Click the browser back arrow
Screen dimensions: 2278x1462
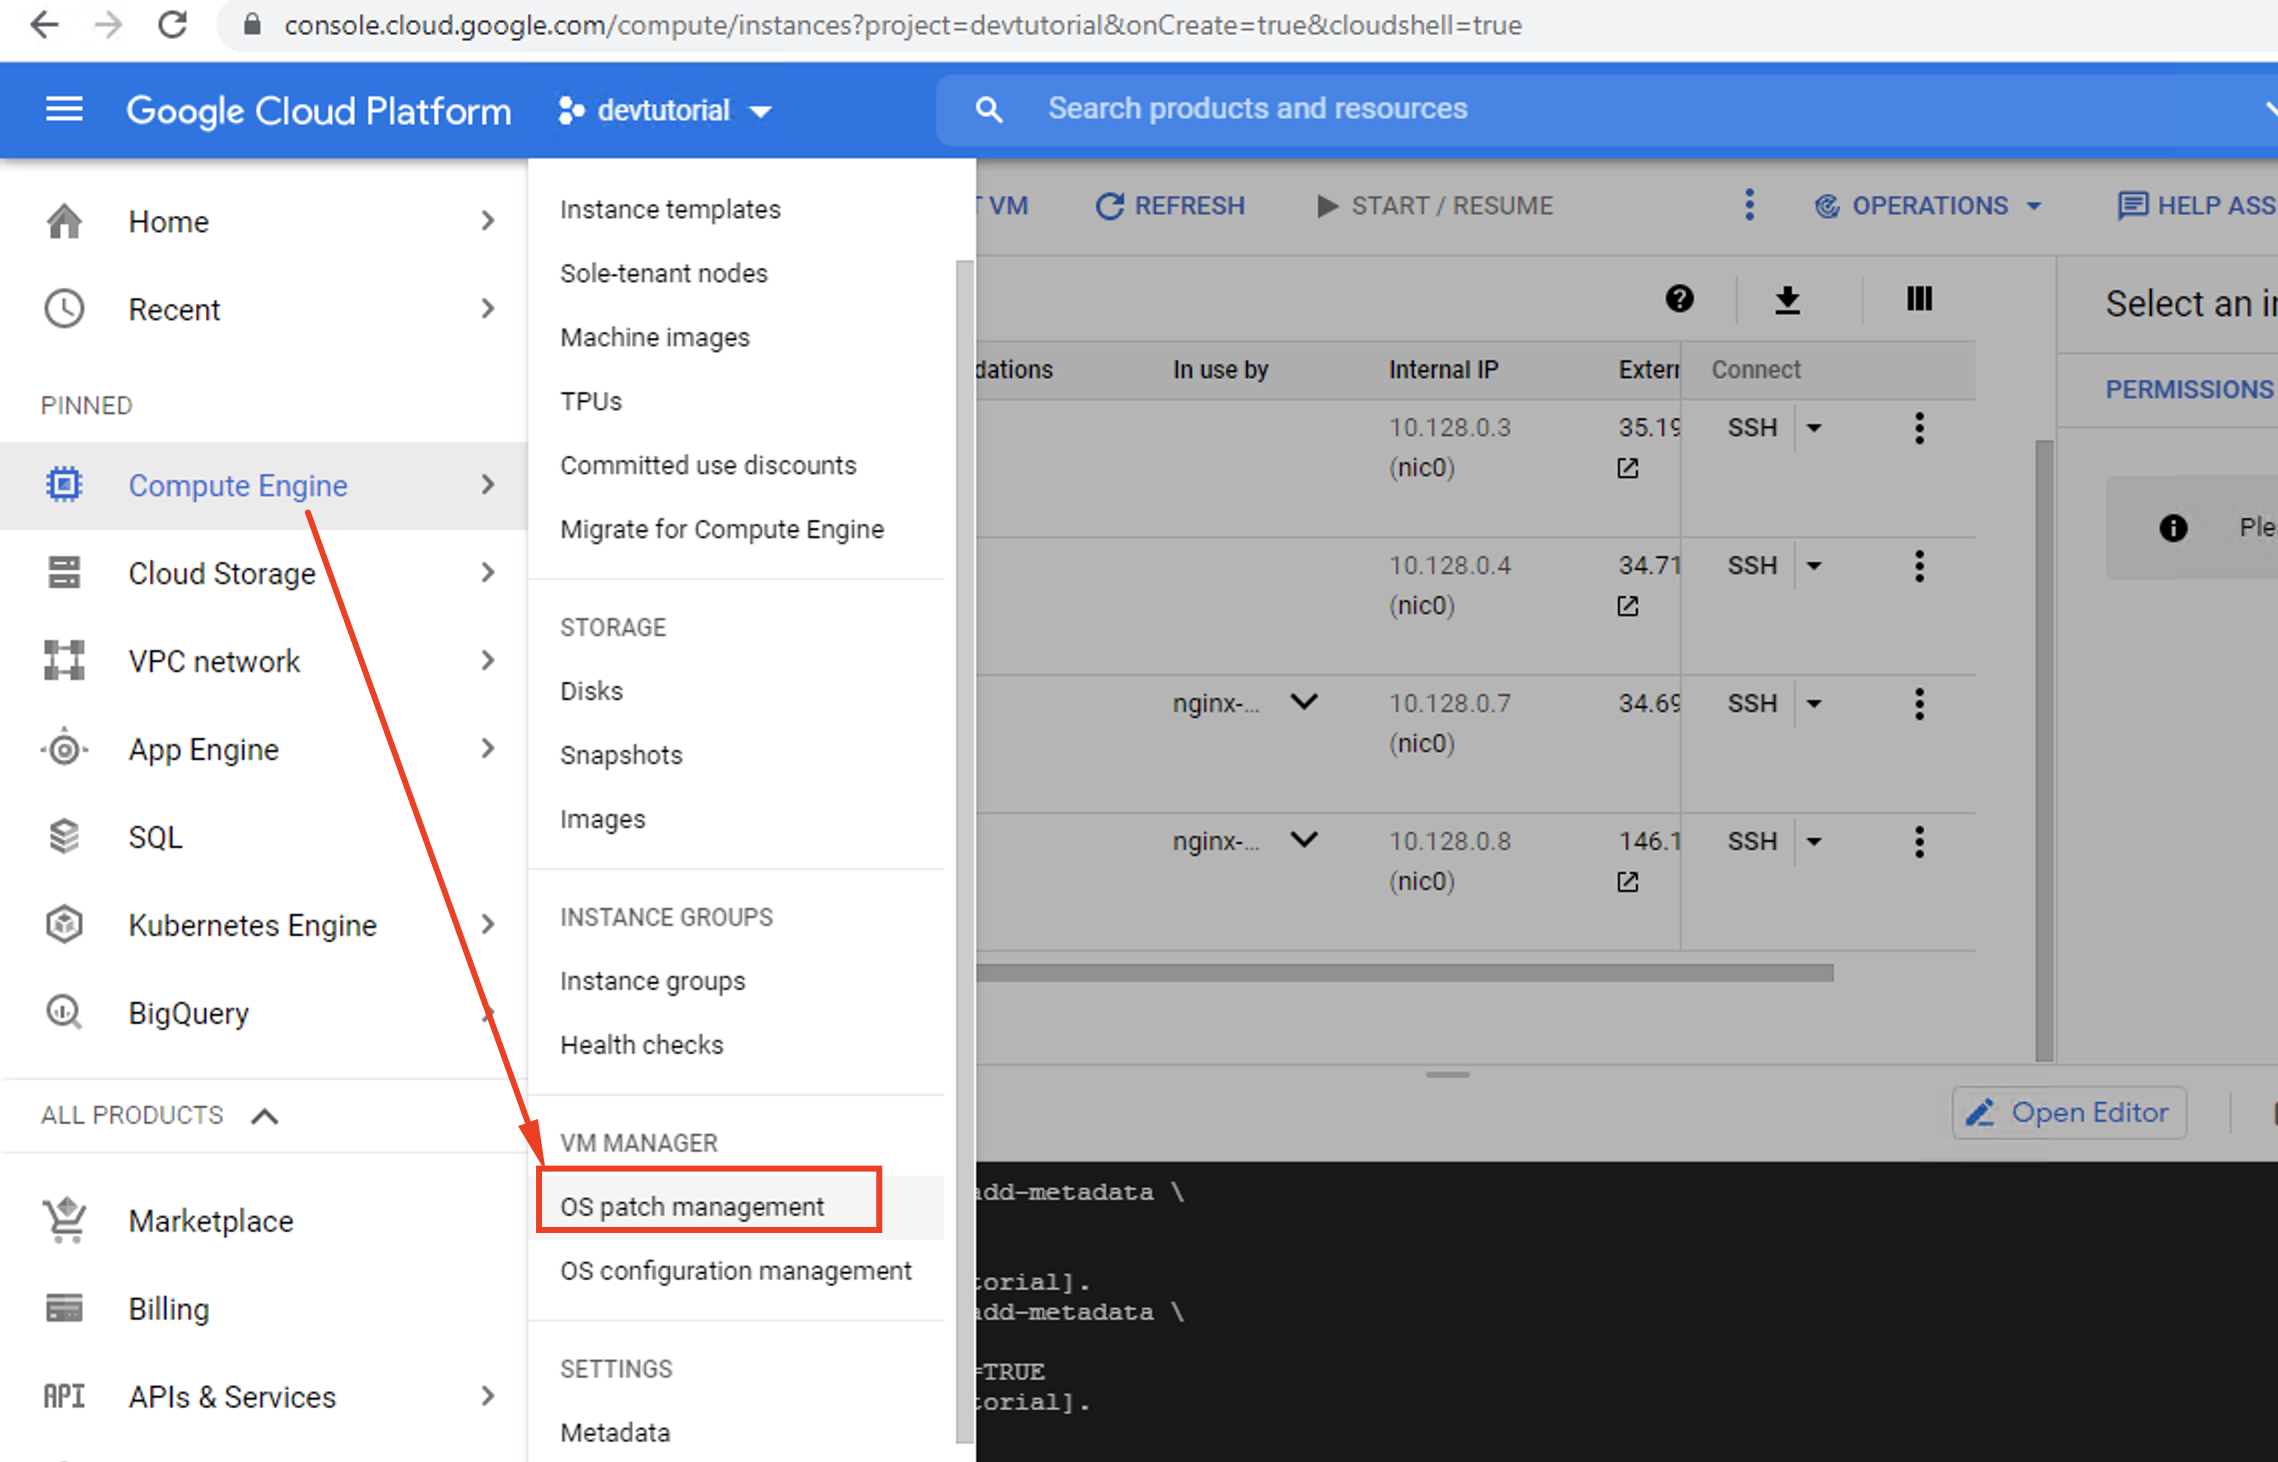tap(44, 25)
